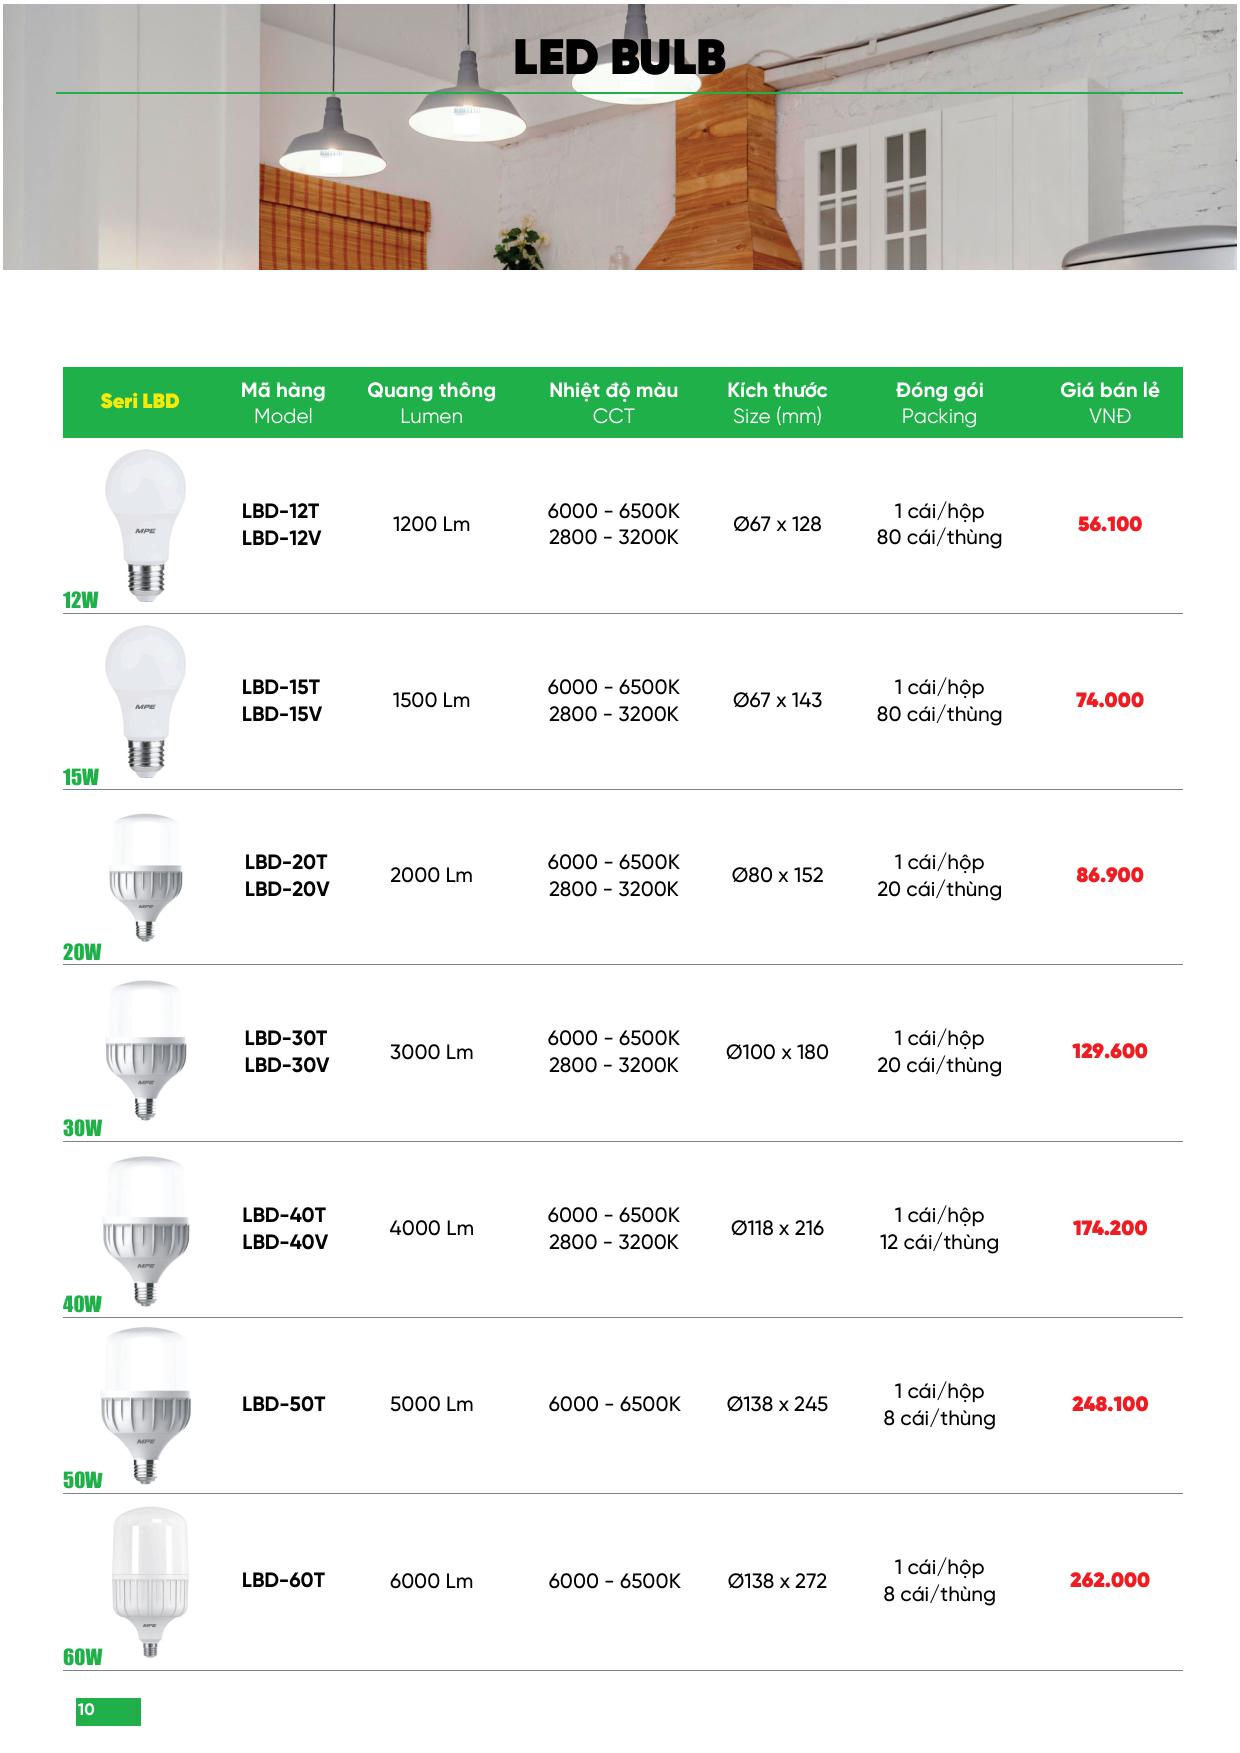1240x1753 pixels.
Task: Click the 262.000 price for LBD-60T
Action: click(x=1109, y=1580)
